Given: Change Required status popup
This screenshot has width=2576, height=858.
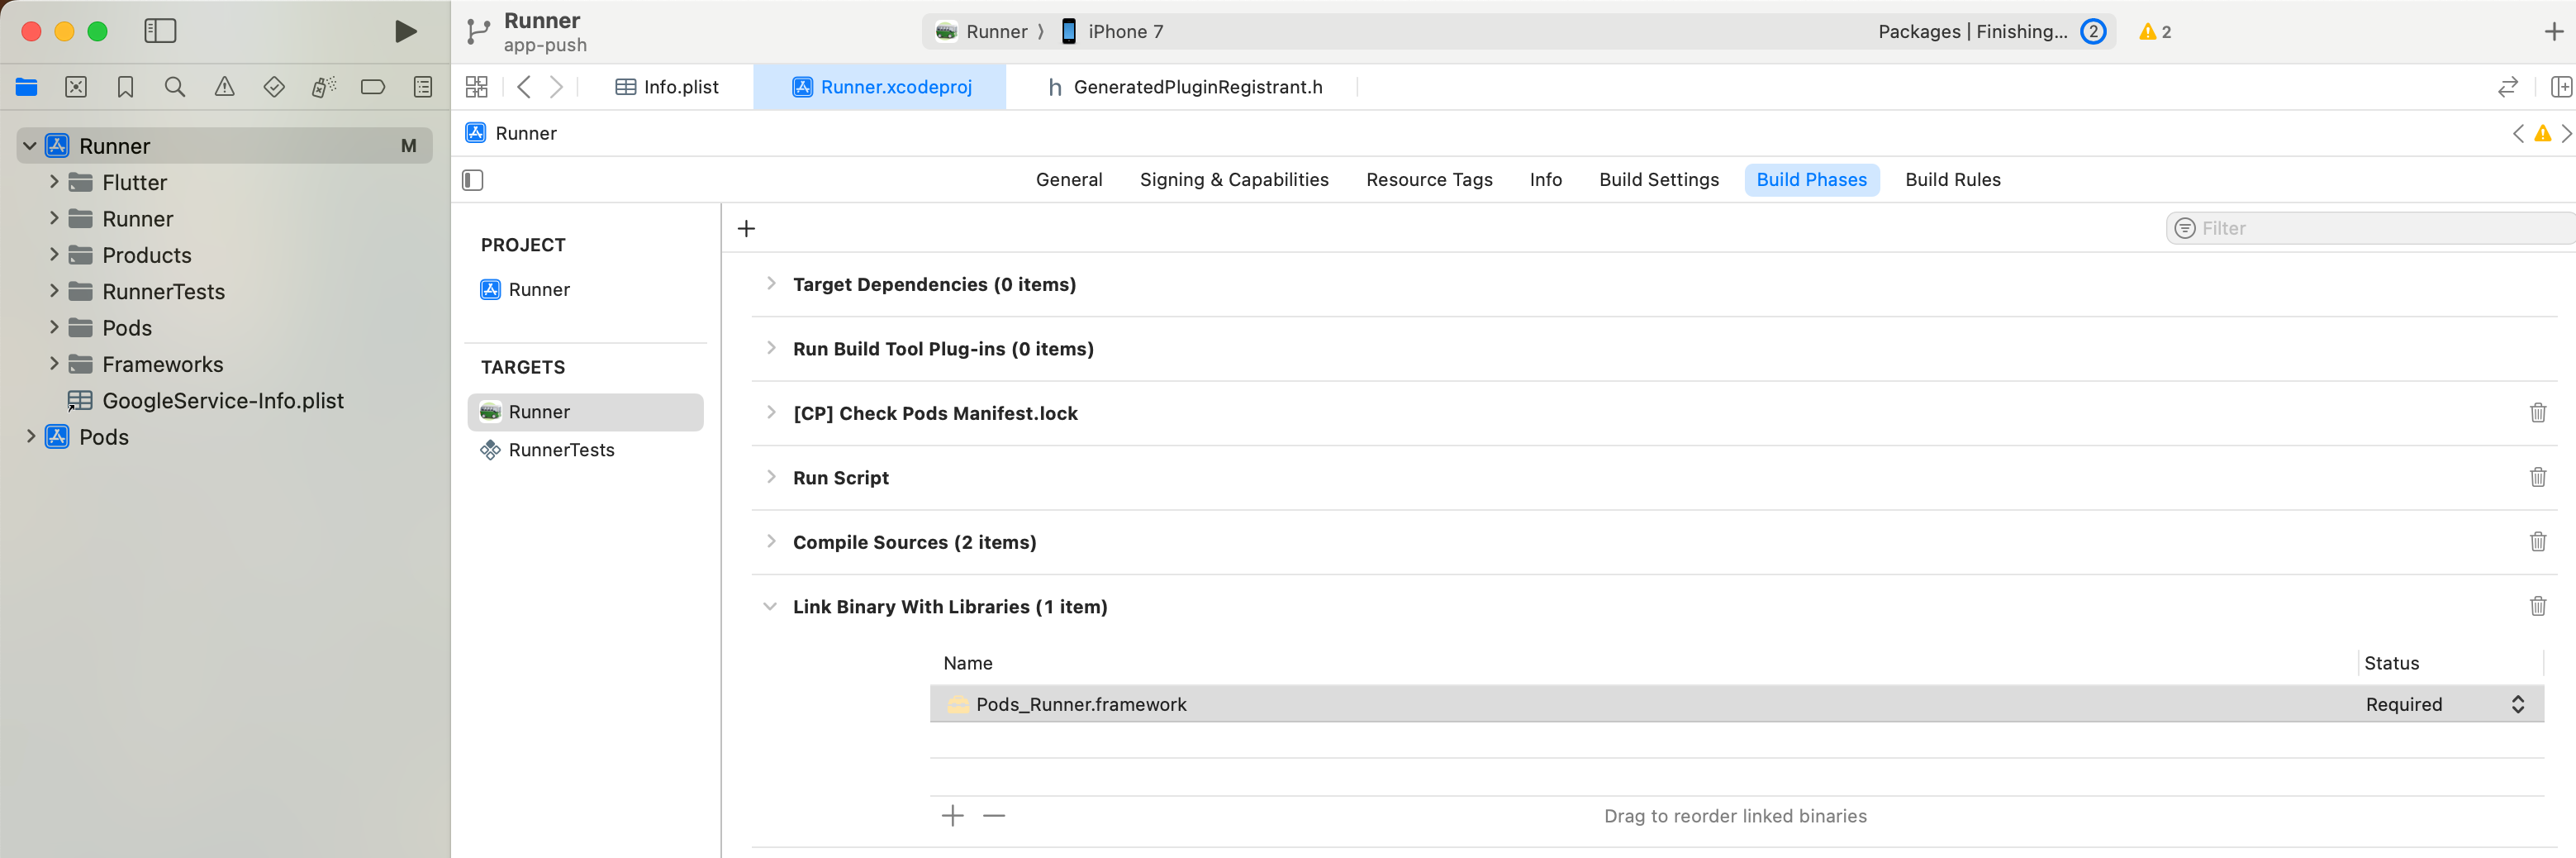Looking at the screenshot, I should pos(2446,704).
